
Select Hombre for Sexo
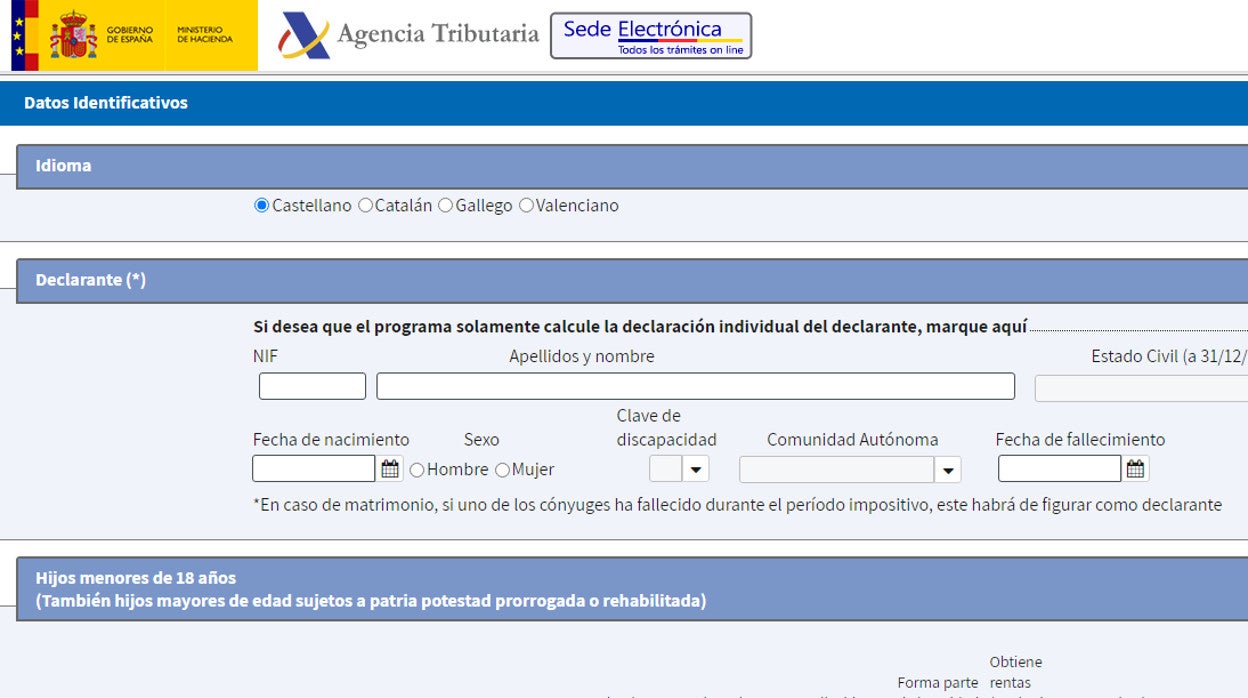click(417, 470)
